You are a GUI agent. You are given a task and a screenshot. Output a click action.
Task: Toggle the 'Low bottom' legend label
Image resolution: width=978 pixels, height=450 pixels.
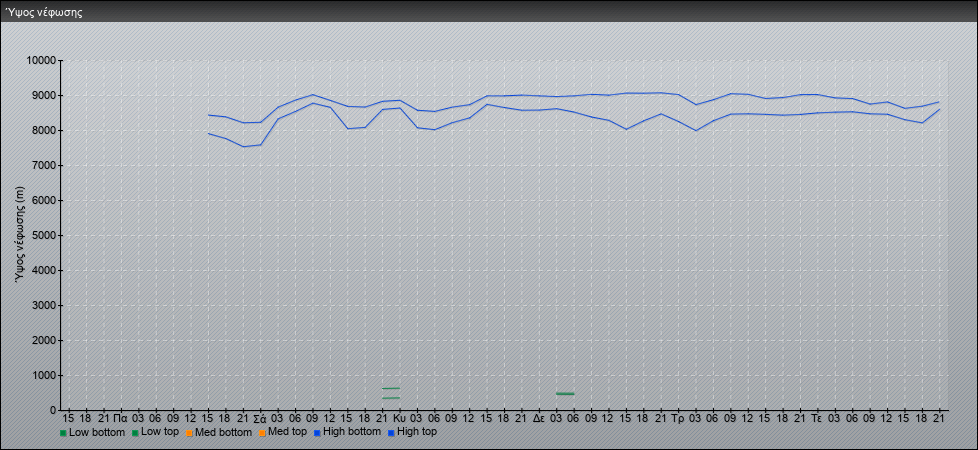click(x=97, y=432)
